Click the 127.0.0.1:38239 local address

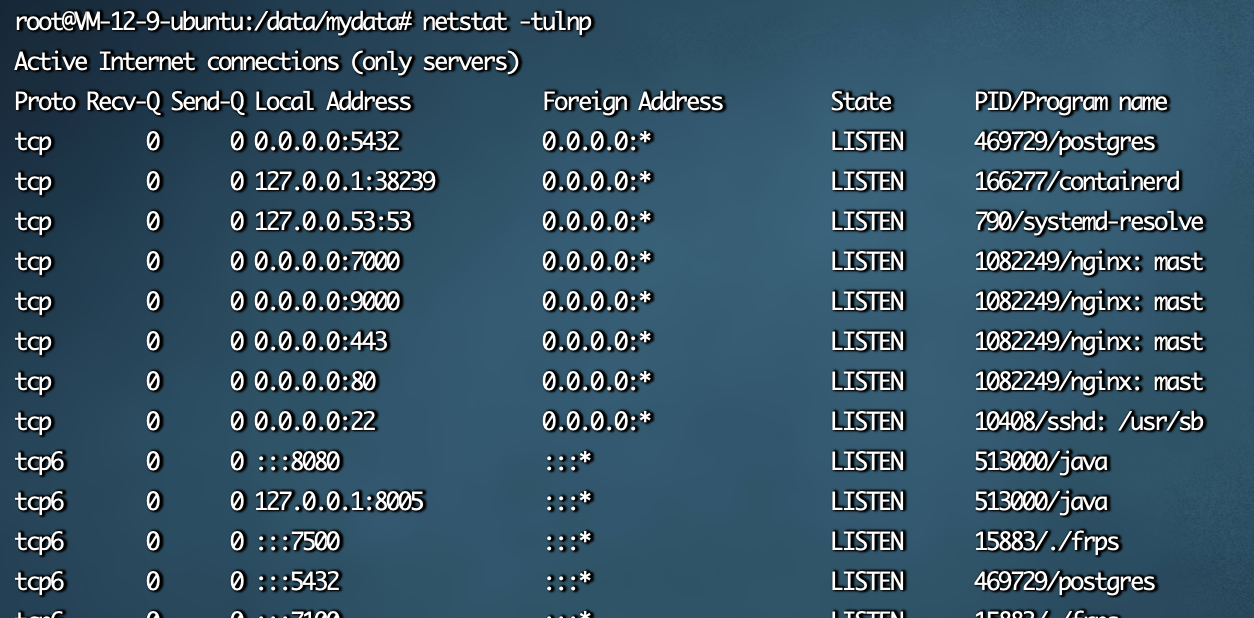(344, 181)
